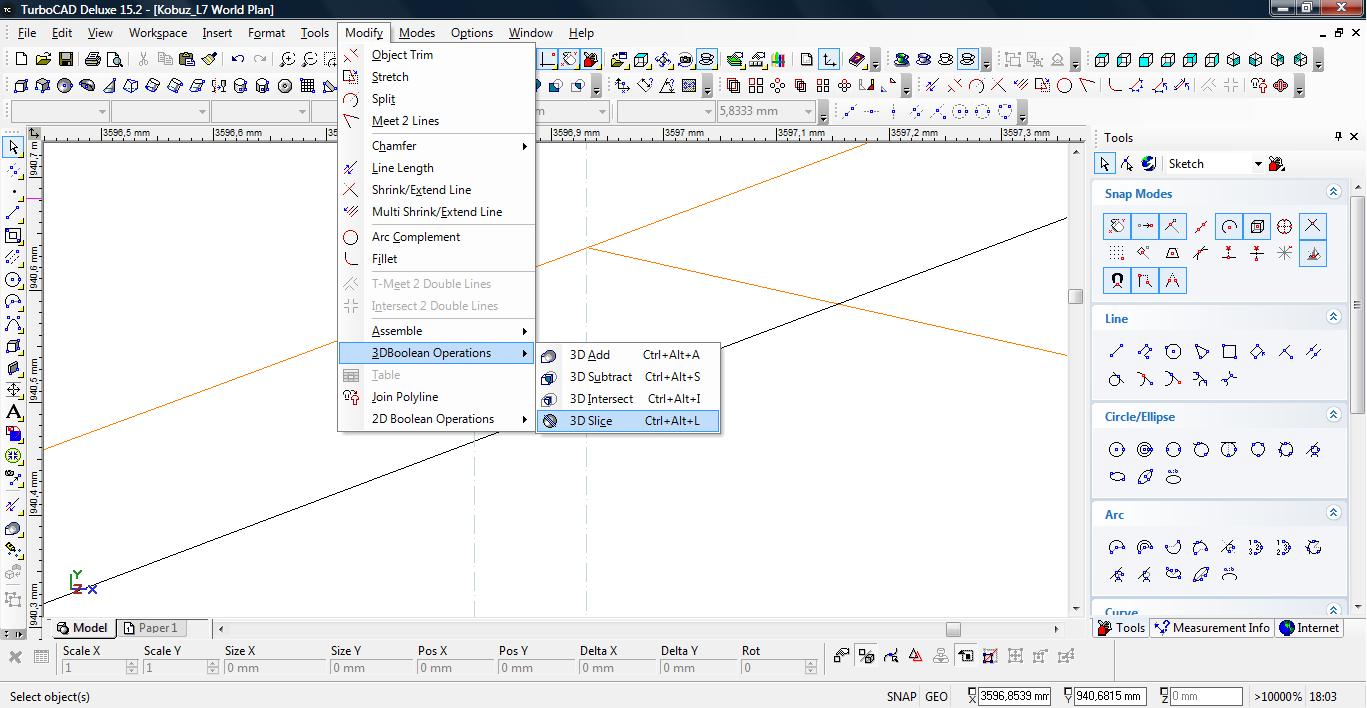
Task: Toggle the Grid snap mode
Action: [1117, 253]
